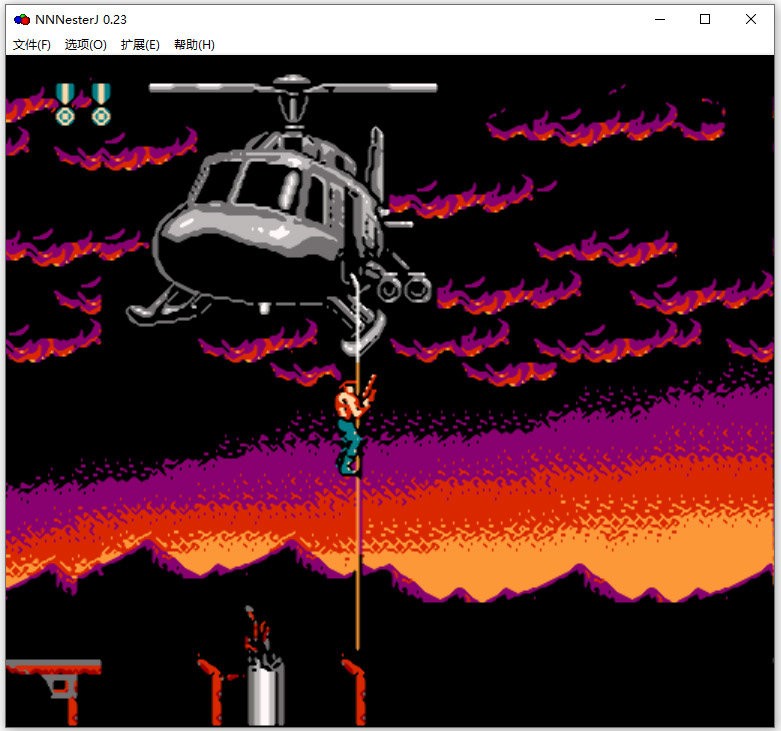Open the 帮助(H) menu

(x=194, y=45)
